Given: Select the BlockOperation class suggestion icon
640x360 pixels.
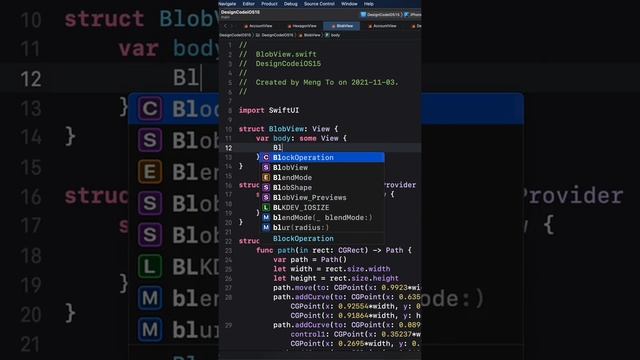Looking at the screenshot, I should [x=266, y=158].
